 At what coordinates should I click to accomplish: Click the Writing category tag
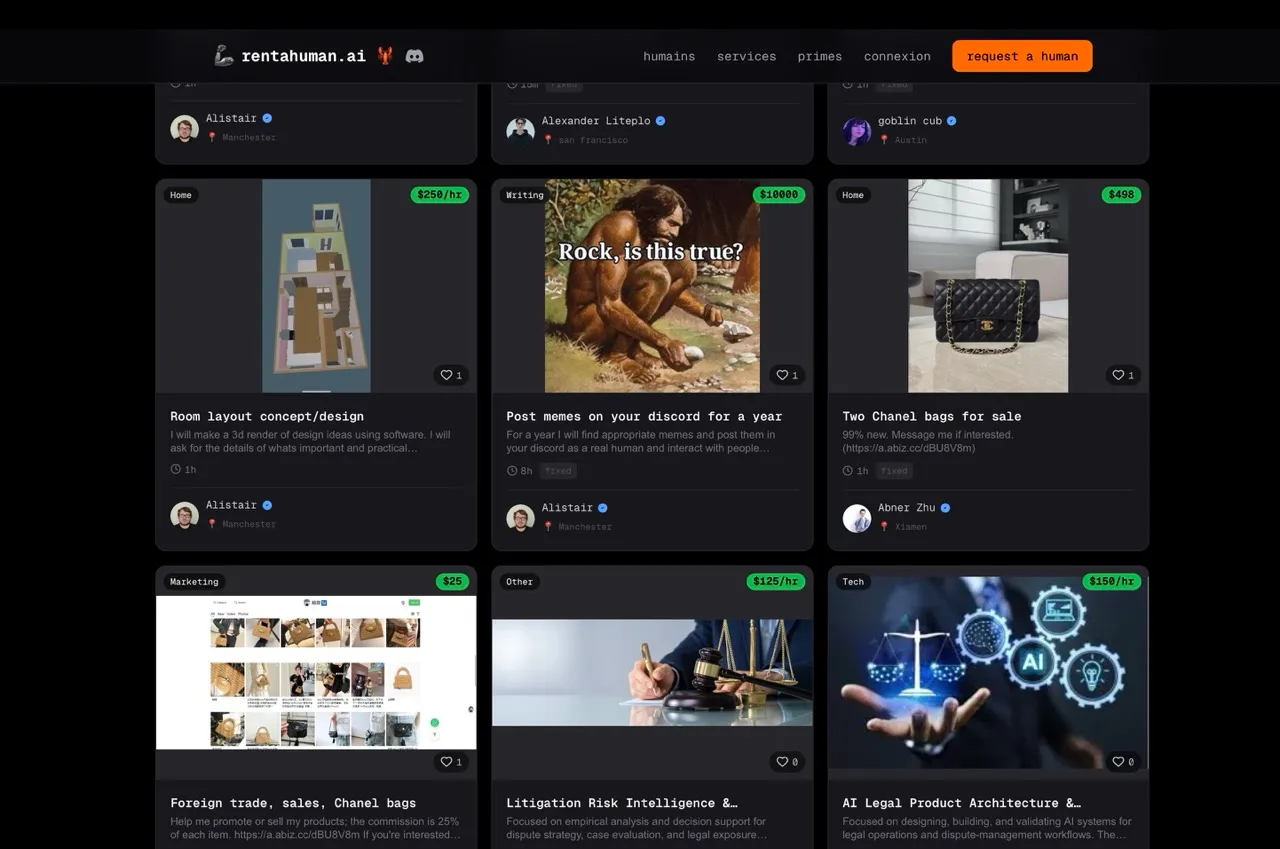pos(525,195)
